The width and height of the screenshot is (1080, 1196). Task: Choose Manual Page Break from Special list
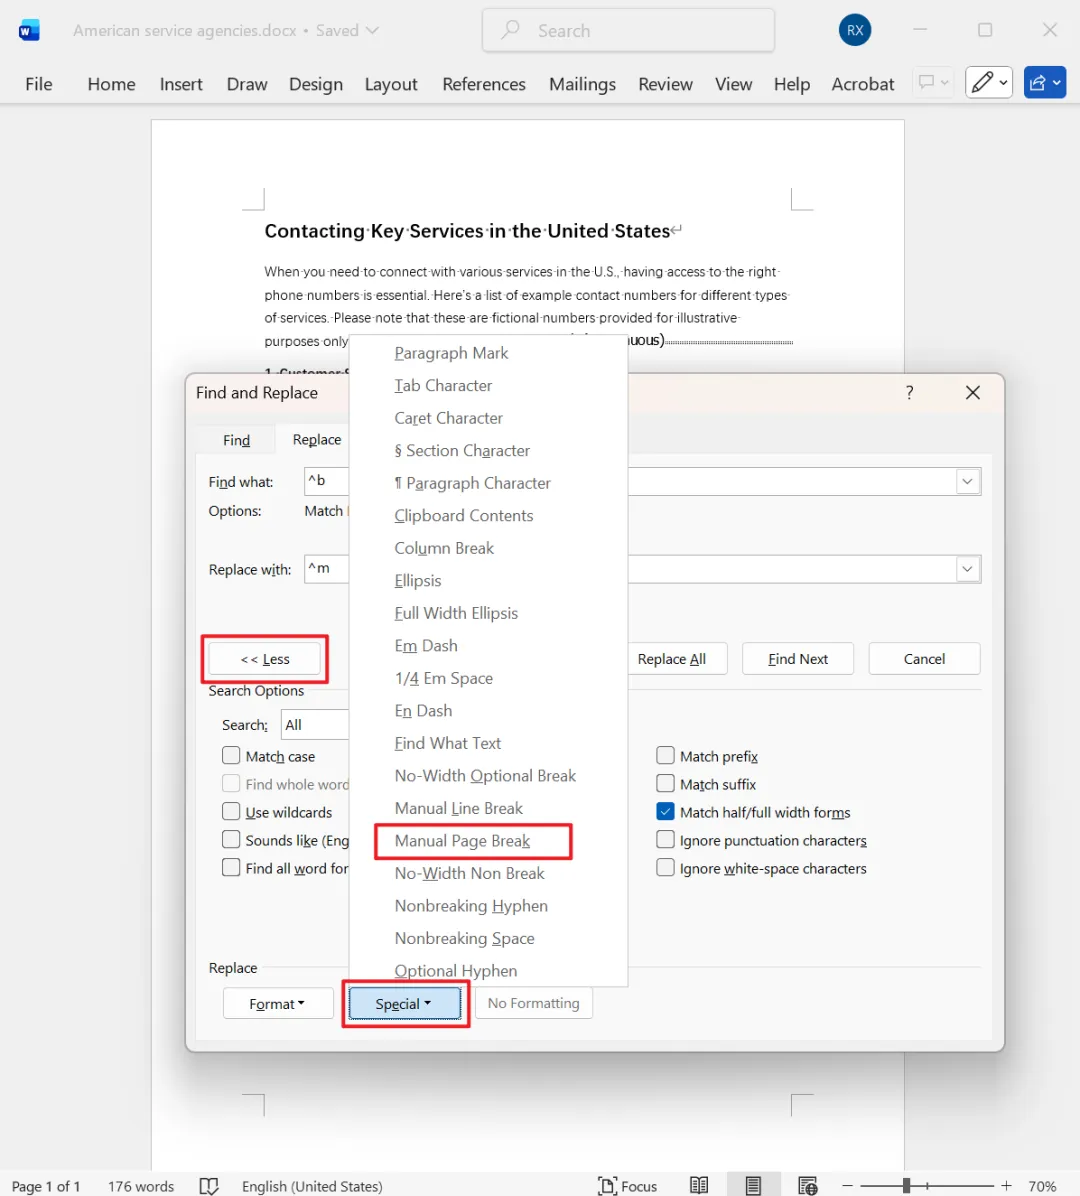(462, 841)
